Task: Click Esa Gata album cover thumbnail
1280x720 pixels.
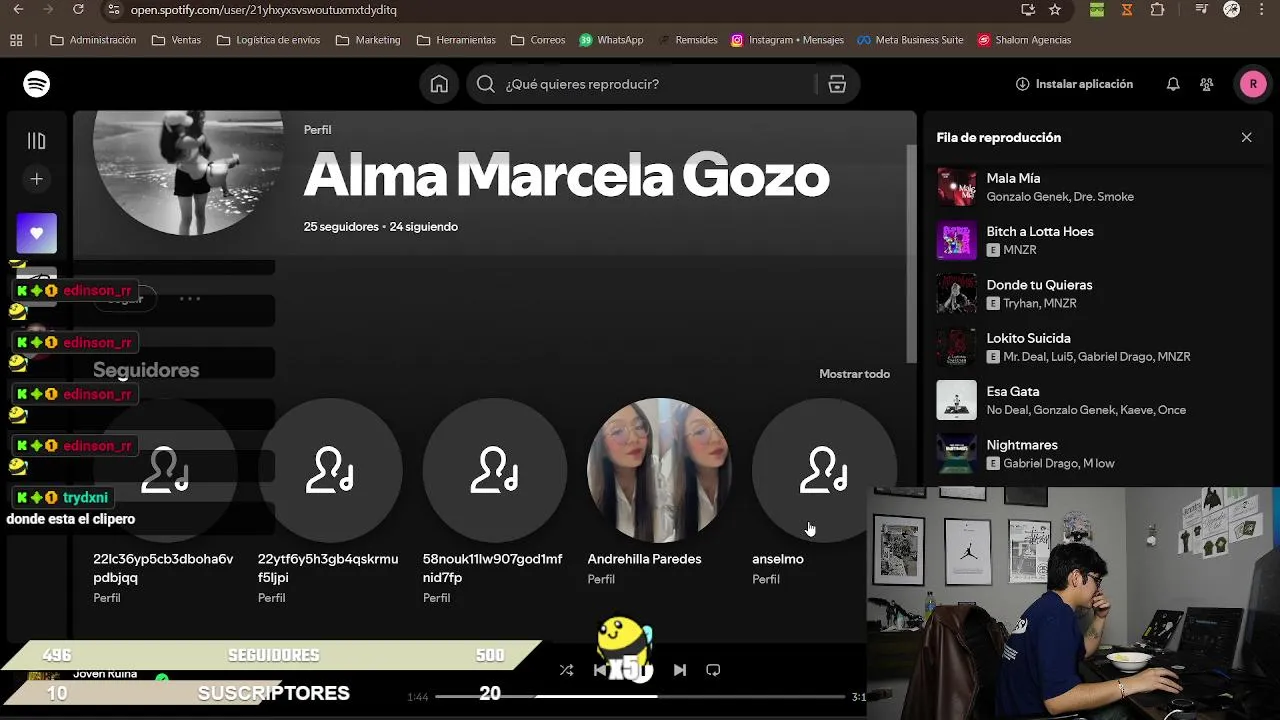Action: click(956, 400)
